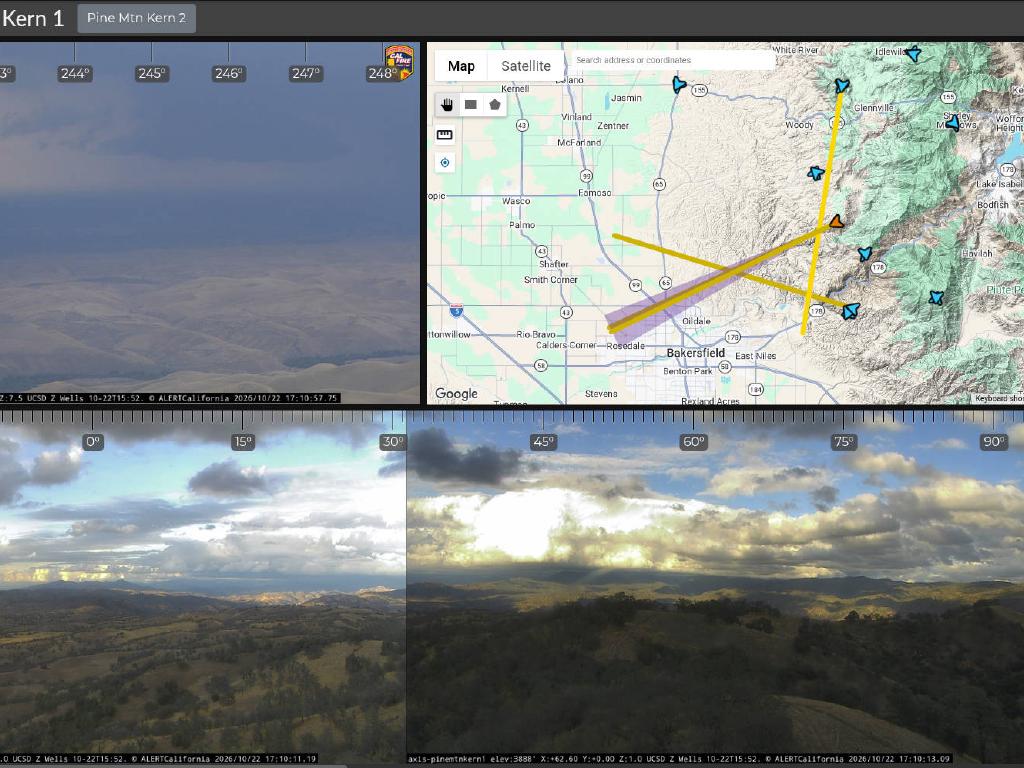Screen dimensions: 1024x768
Task: Click the Rosedale label on the map
Action: pos(626,345)
